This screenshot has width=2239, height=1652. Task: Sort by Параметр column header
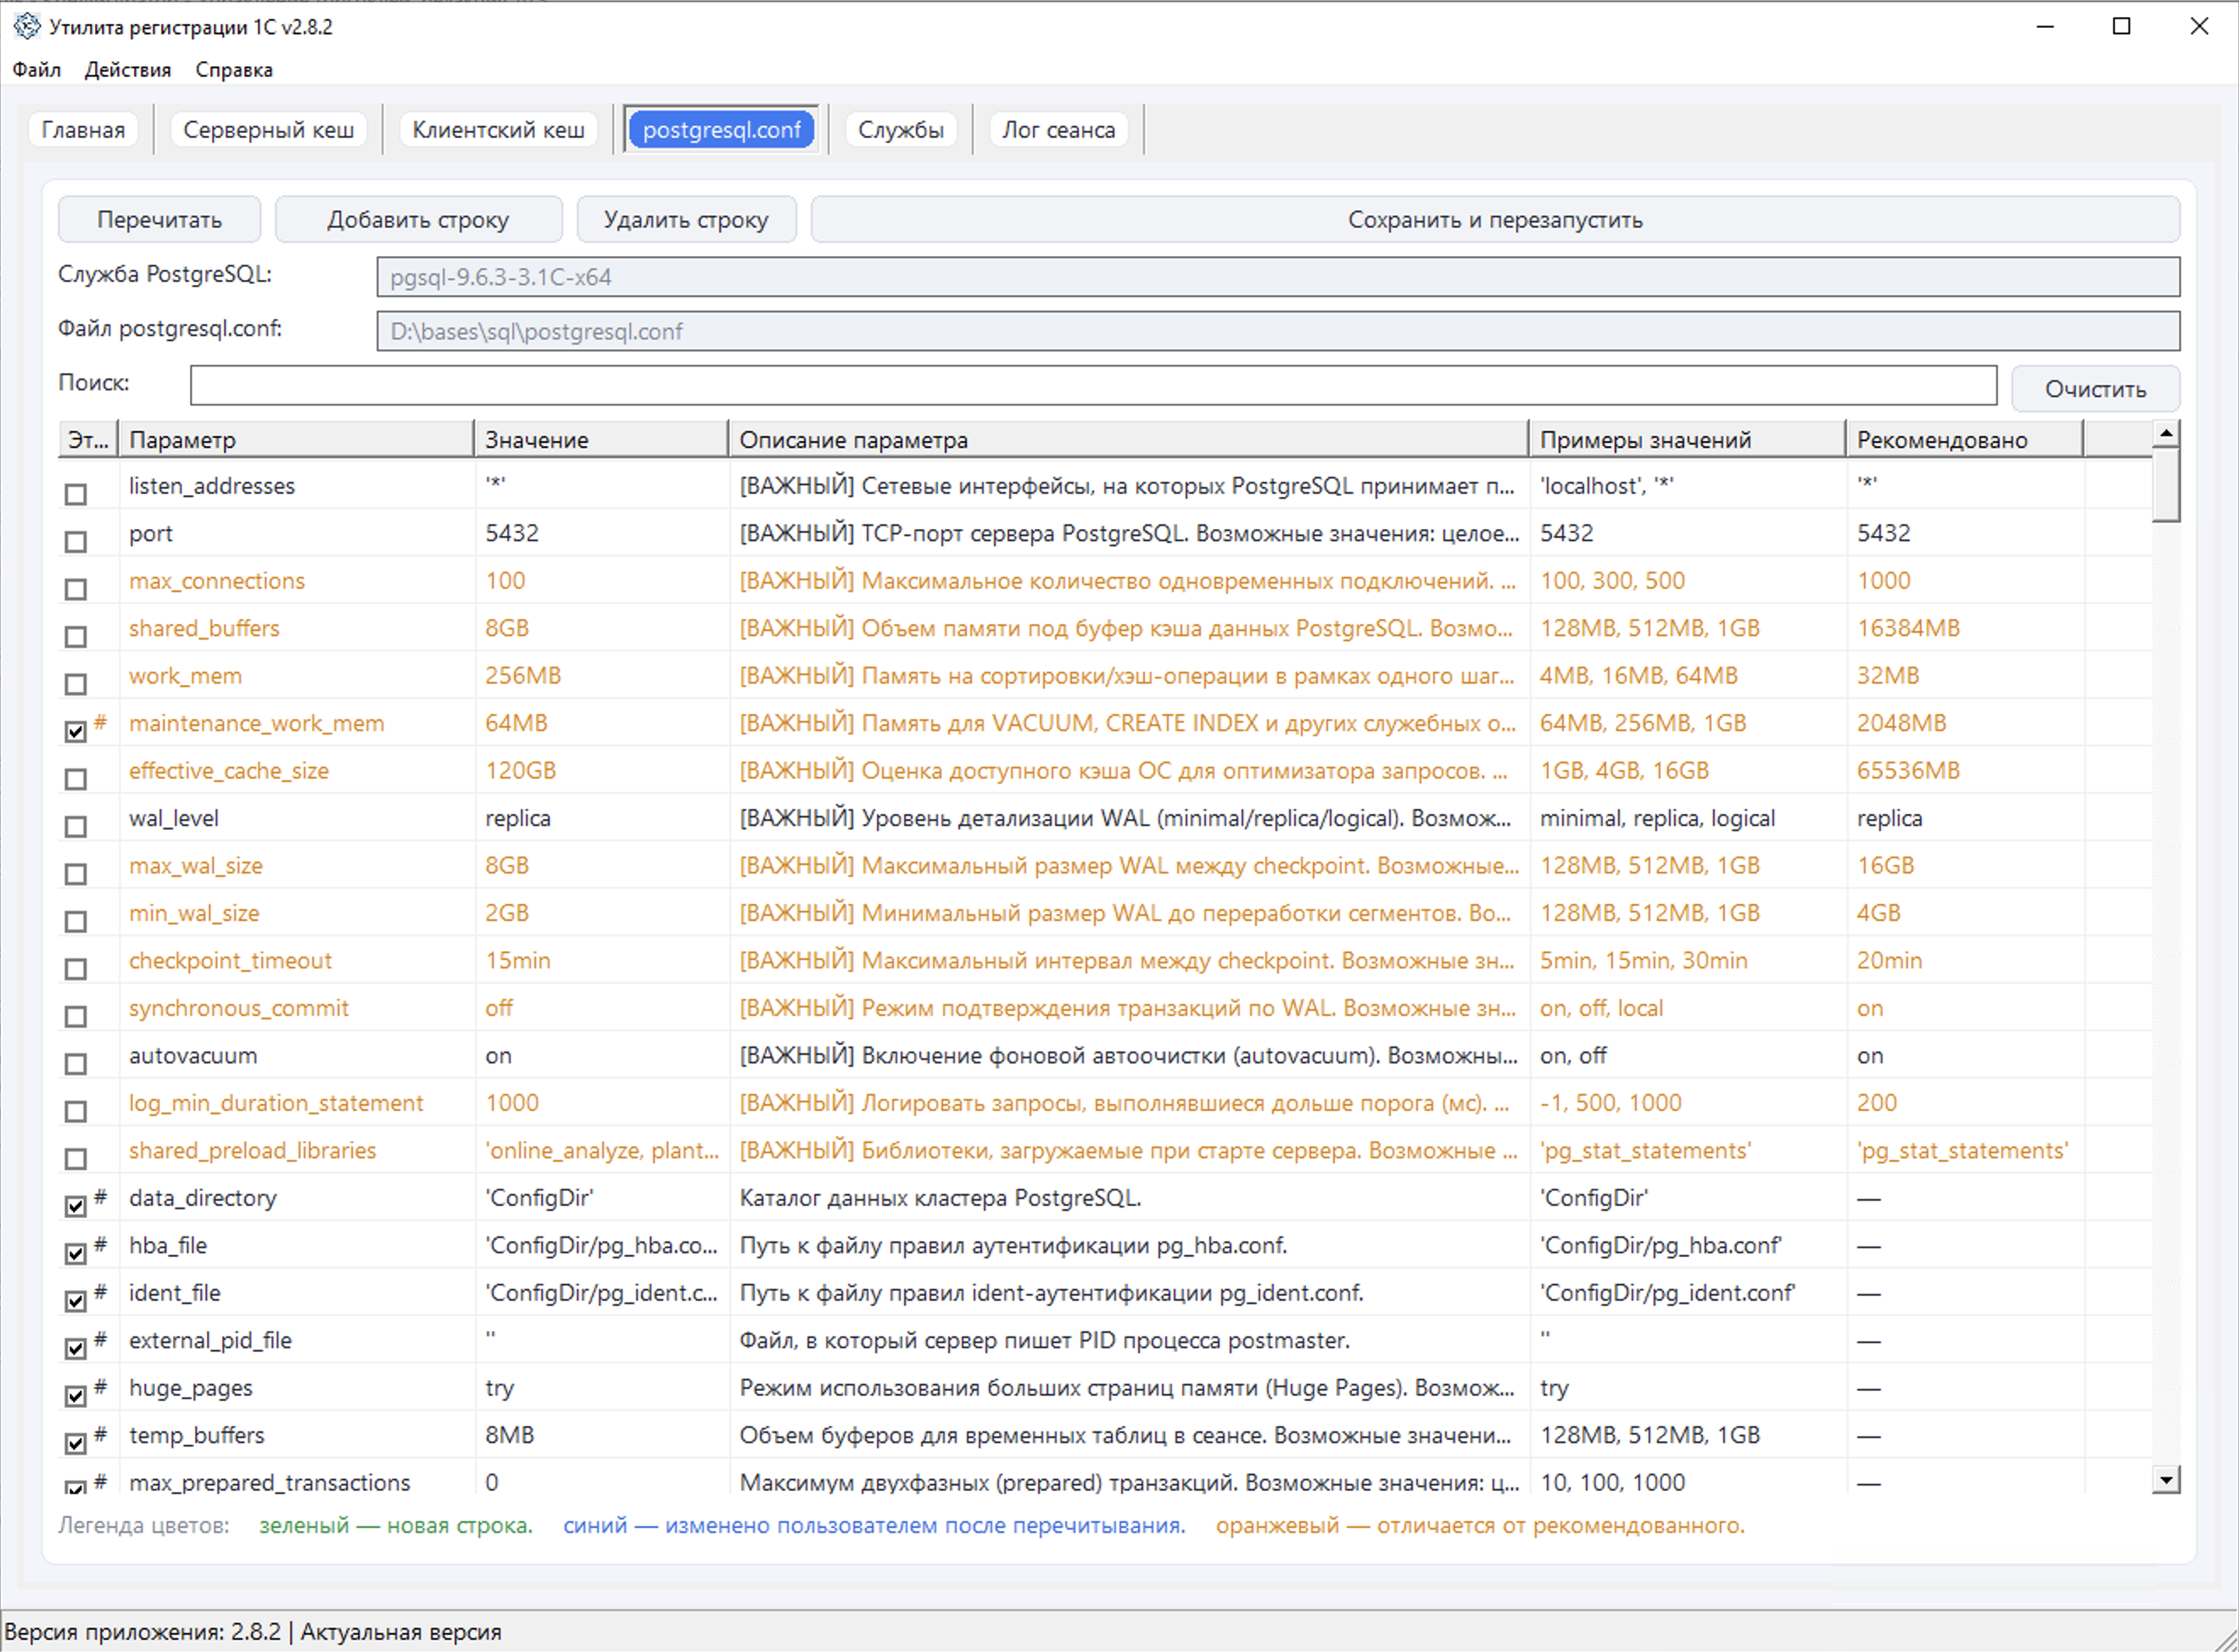coord(295,440)
